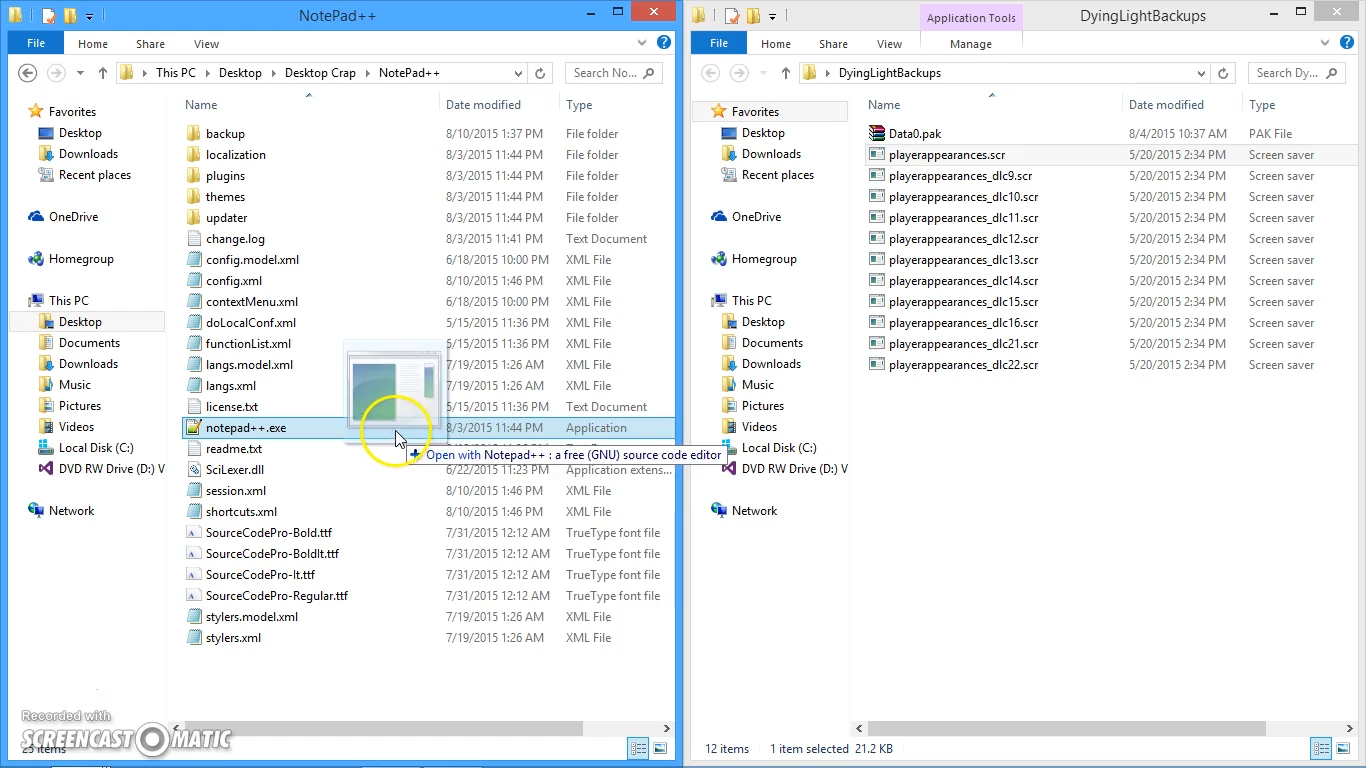
Task: Select shortcuts.xml file
Action: (x=241, y=512)
